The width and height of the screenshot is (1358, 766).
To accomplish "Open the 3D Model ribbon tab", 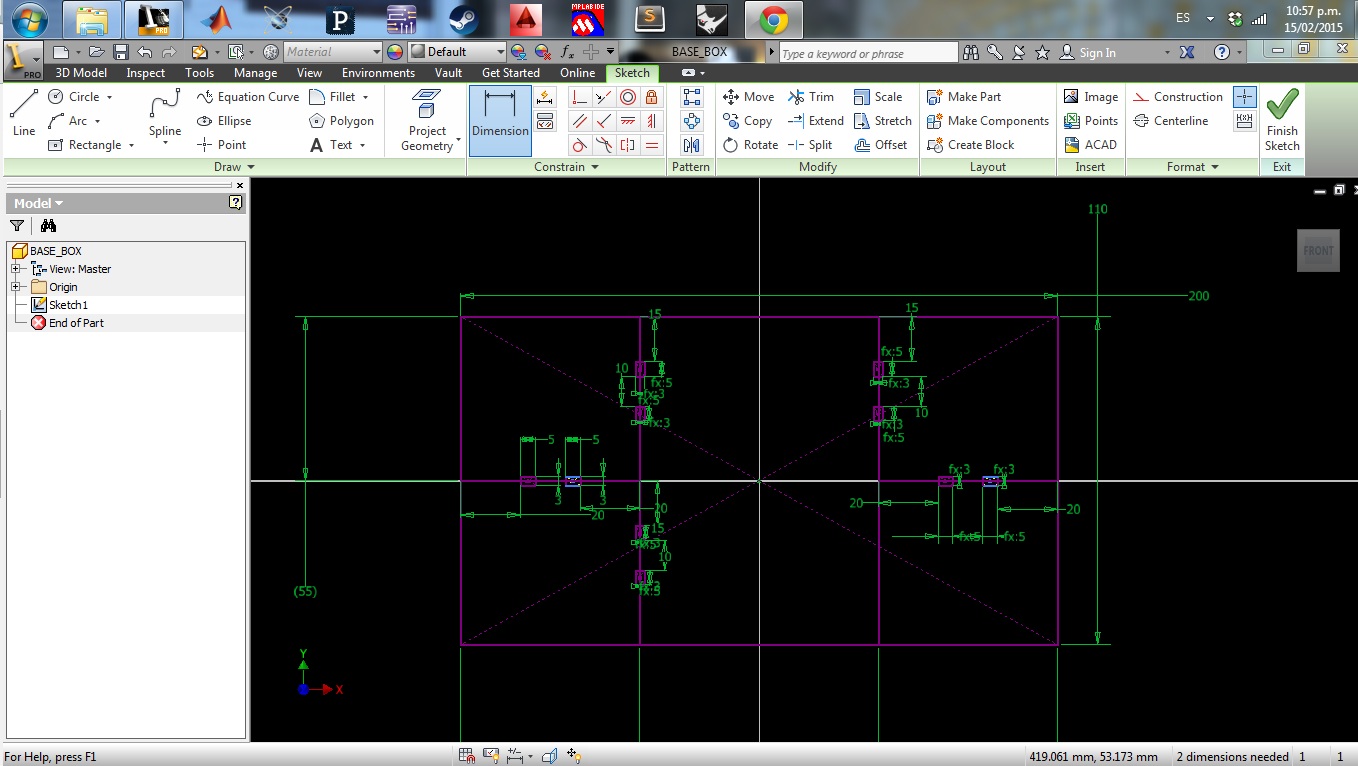I will coord(81,73).
